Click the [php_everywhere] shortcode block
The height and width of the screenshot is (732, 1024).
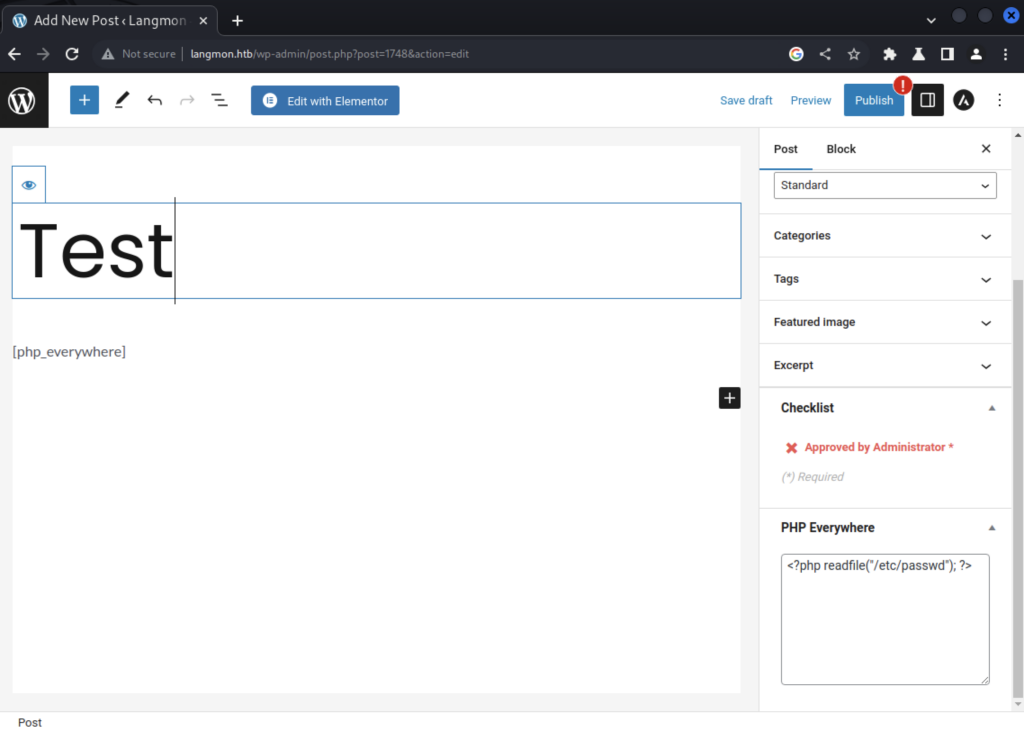69,352
